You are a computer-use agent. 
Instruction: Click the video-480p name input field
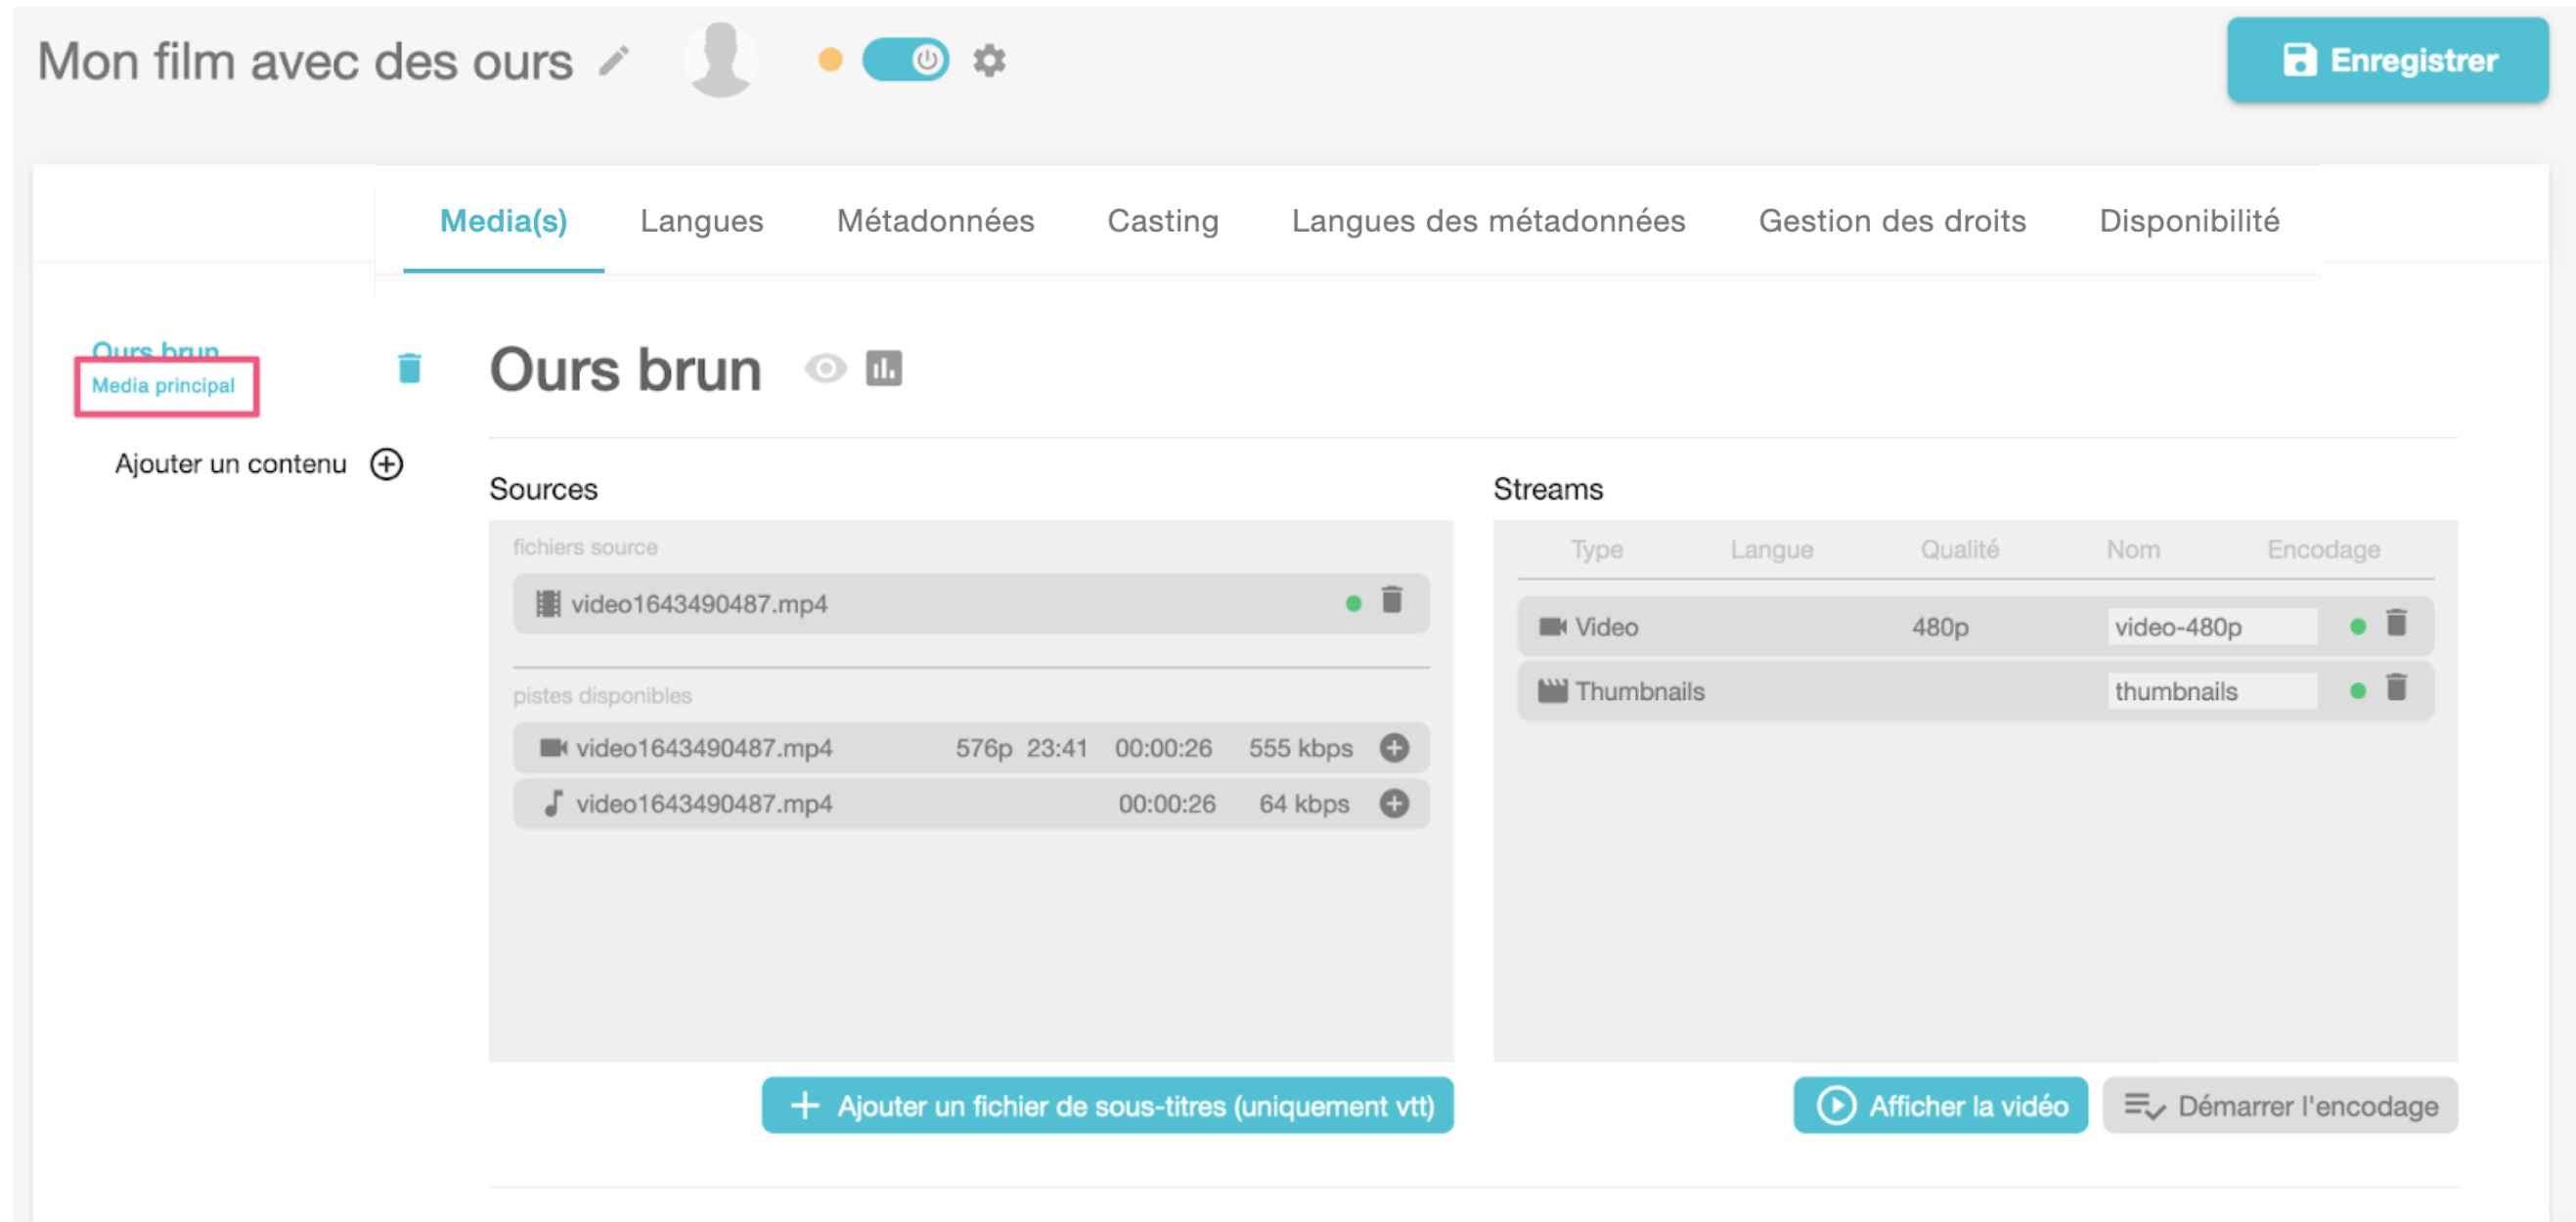pyautogui.click(x=2211, y=627)
